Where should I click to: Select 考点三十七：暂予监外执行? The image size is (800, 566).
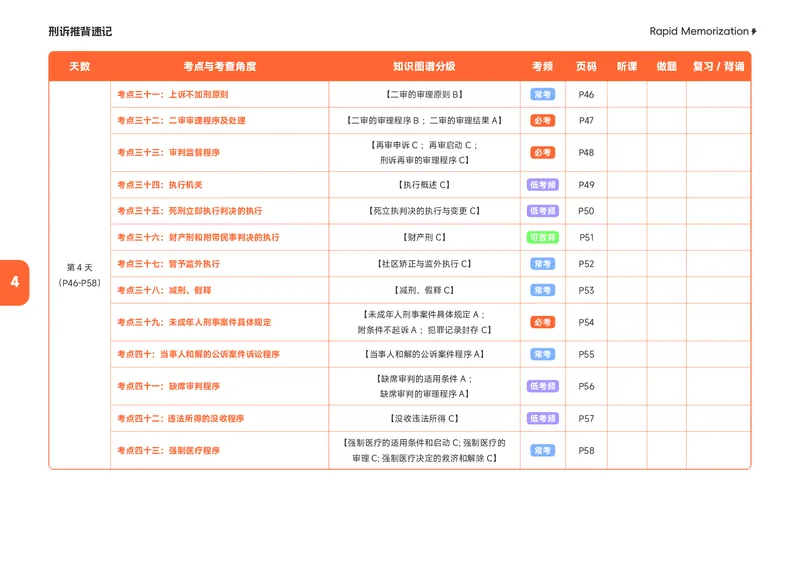click(x=168, y=264)
